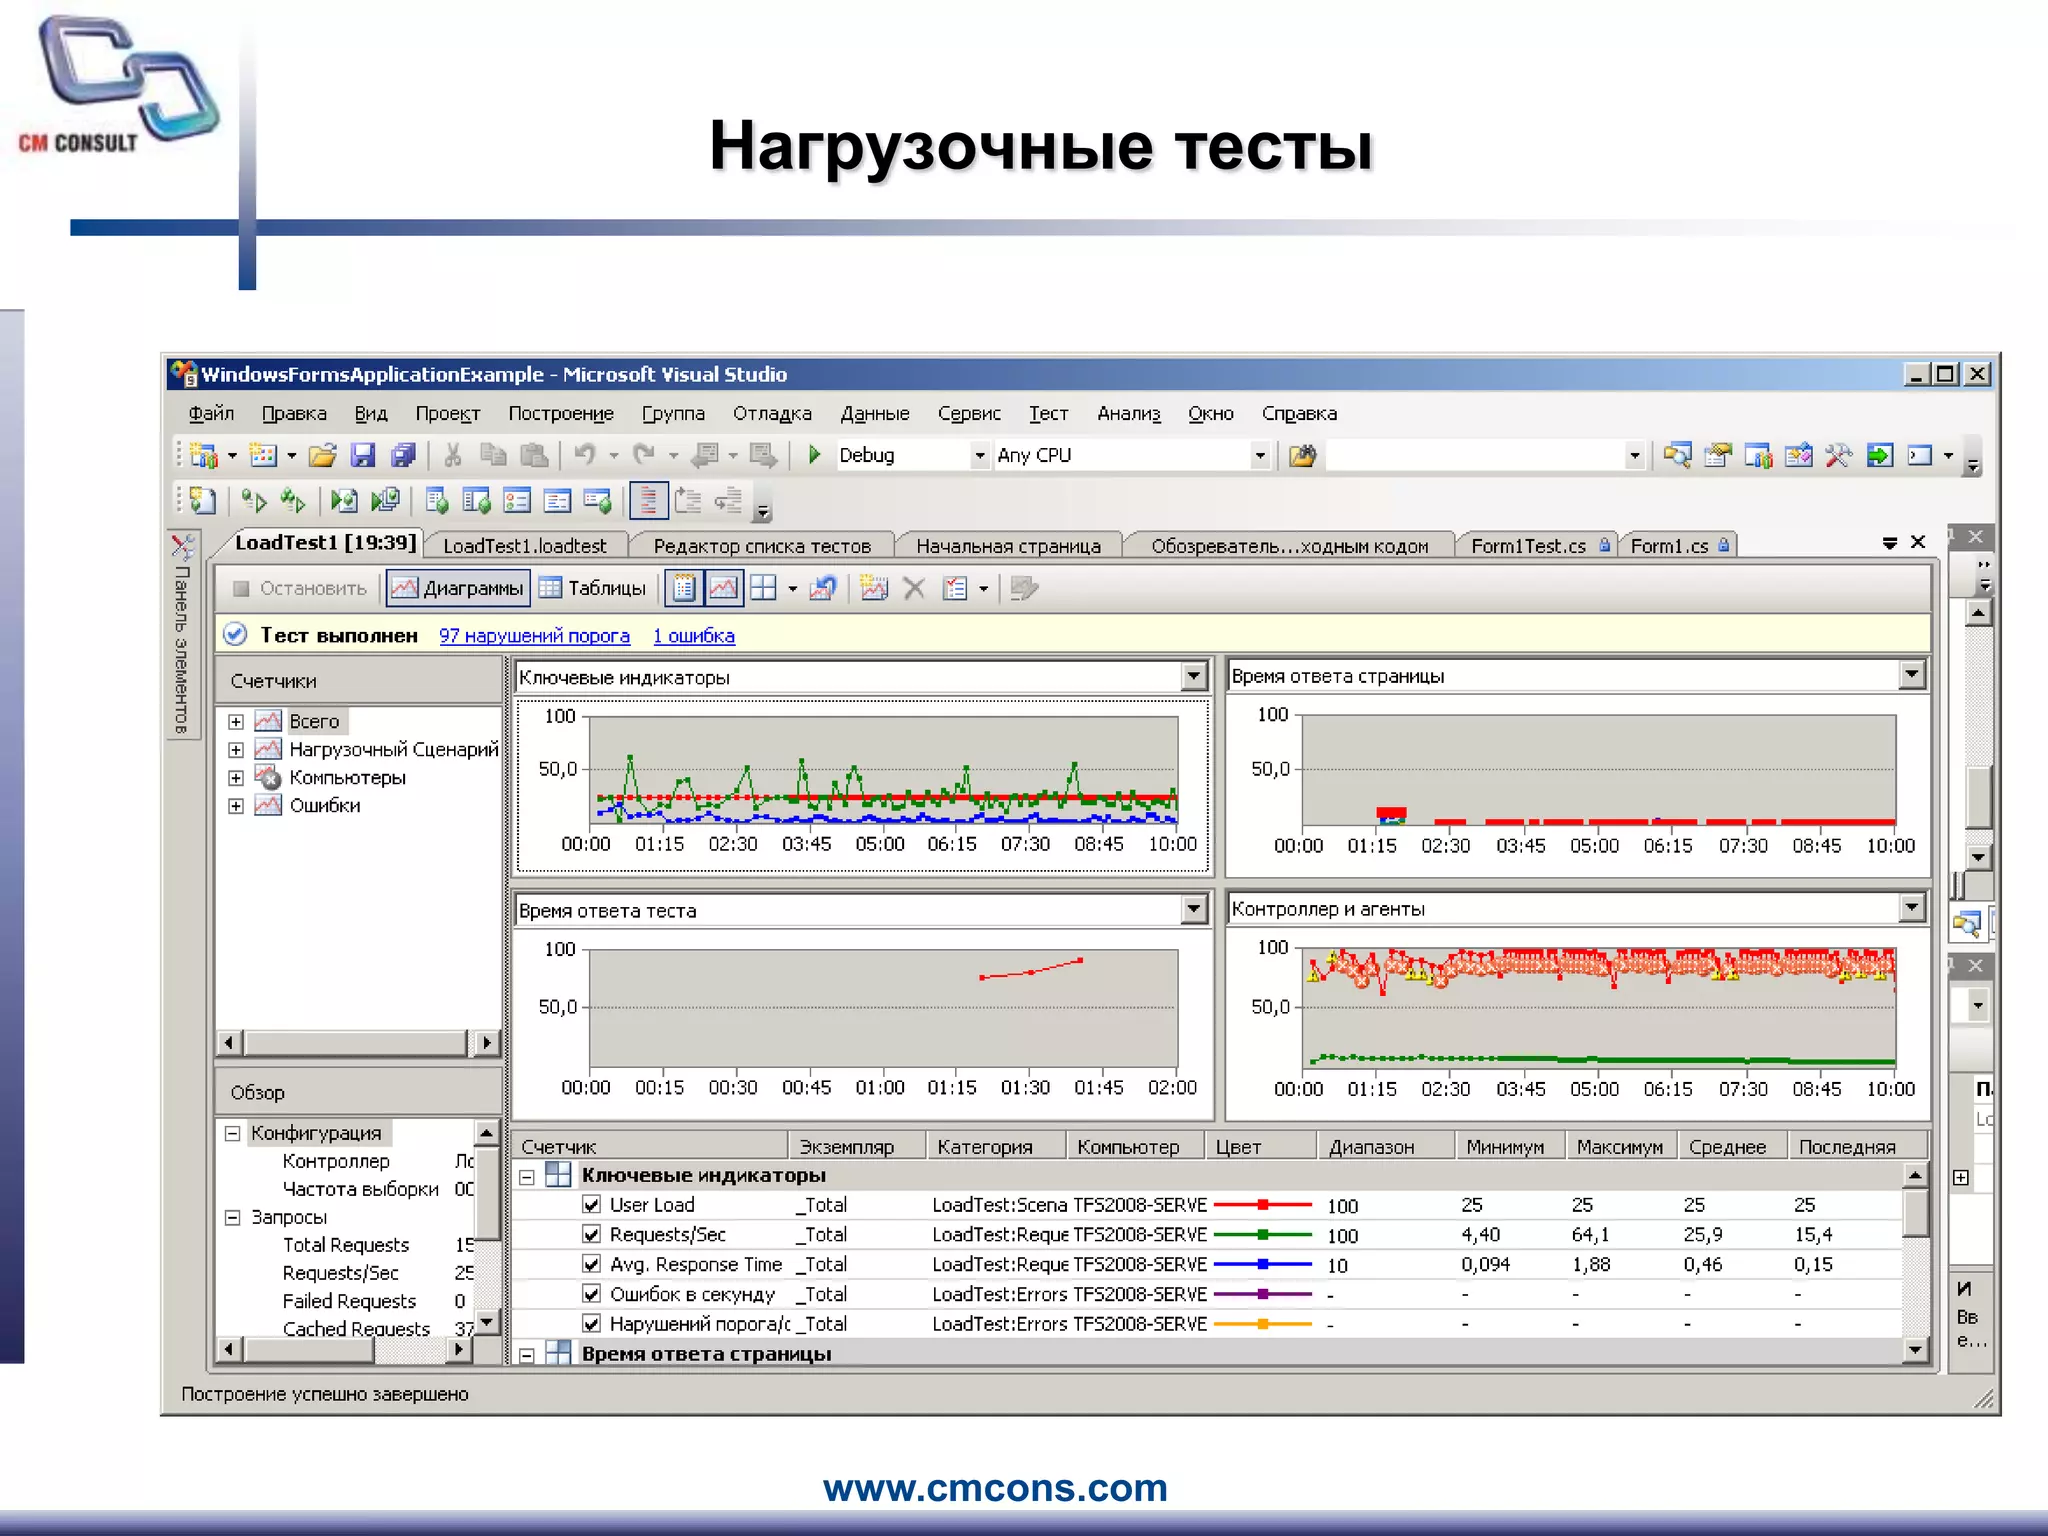This screenshot has height=1536, width=2048.
Task: Click the Save All icon
Action: click(402, 456)
